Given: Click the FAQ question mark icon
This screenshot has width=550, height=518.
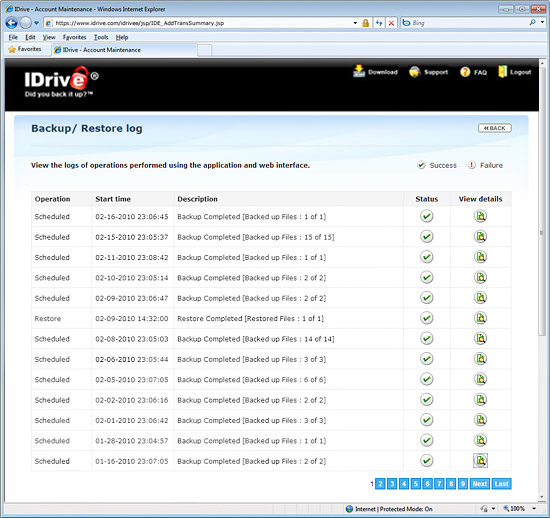Looking at the screenshot, I should pyautogui.click(x=465, y=72).
